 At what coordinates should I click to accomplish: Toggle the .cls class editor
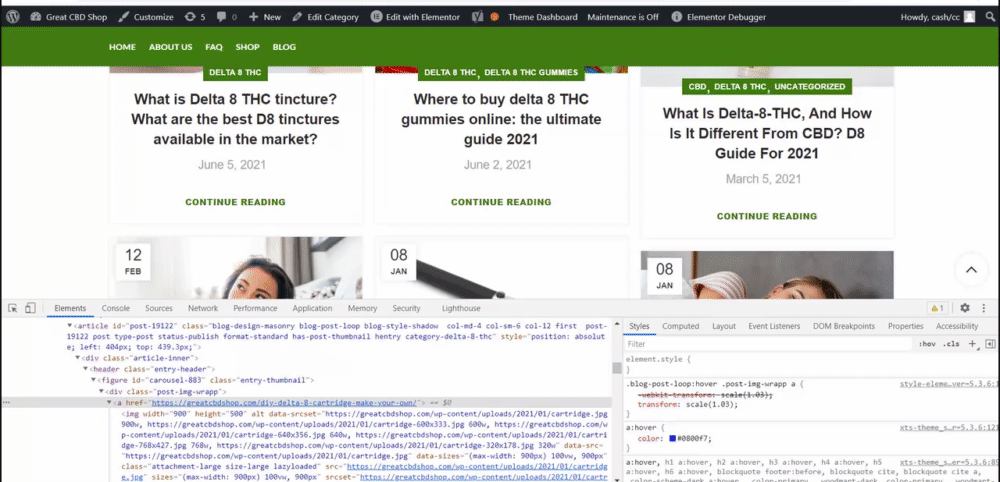952,344
